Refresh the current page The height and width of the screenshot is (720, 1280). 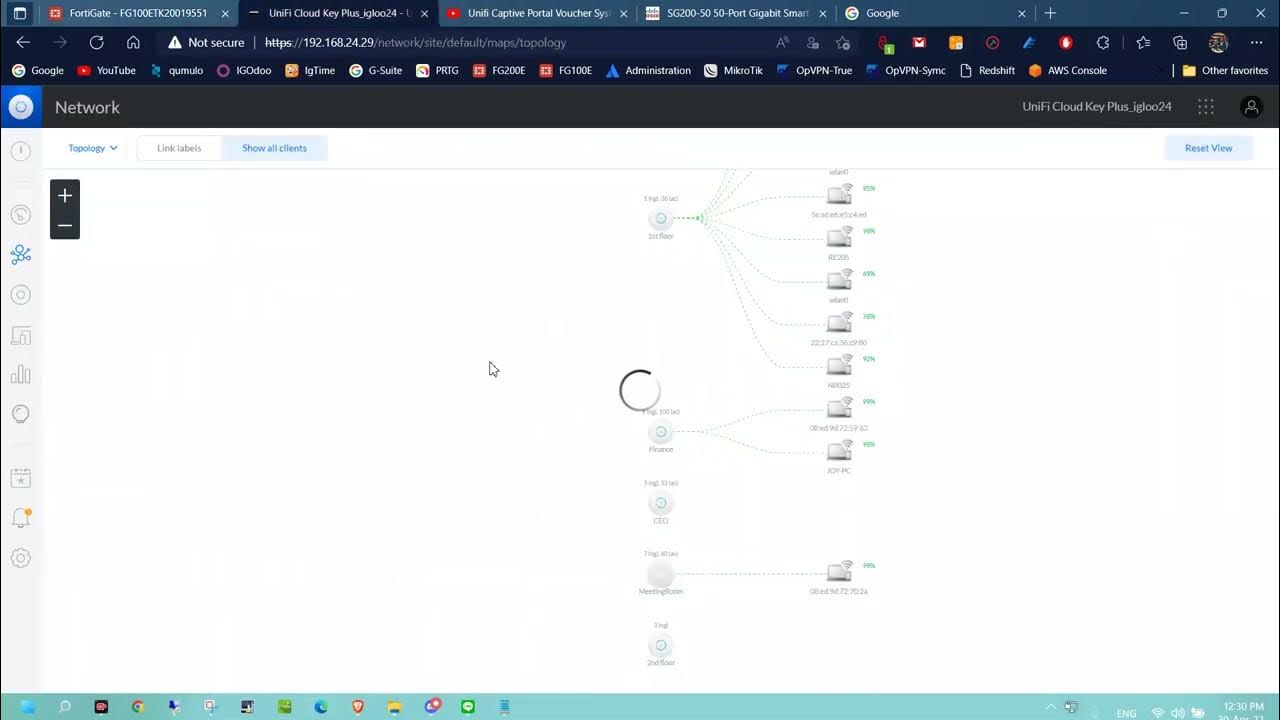(96, 43)
